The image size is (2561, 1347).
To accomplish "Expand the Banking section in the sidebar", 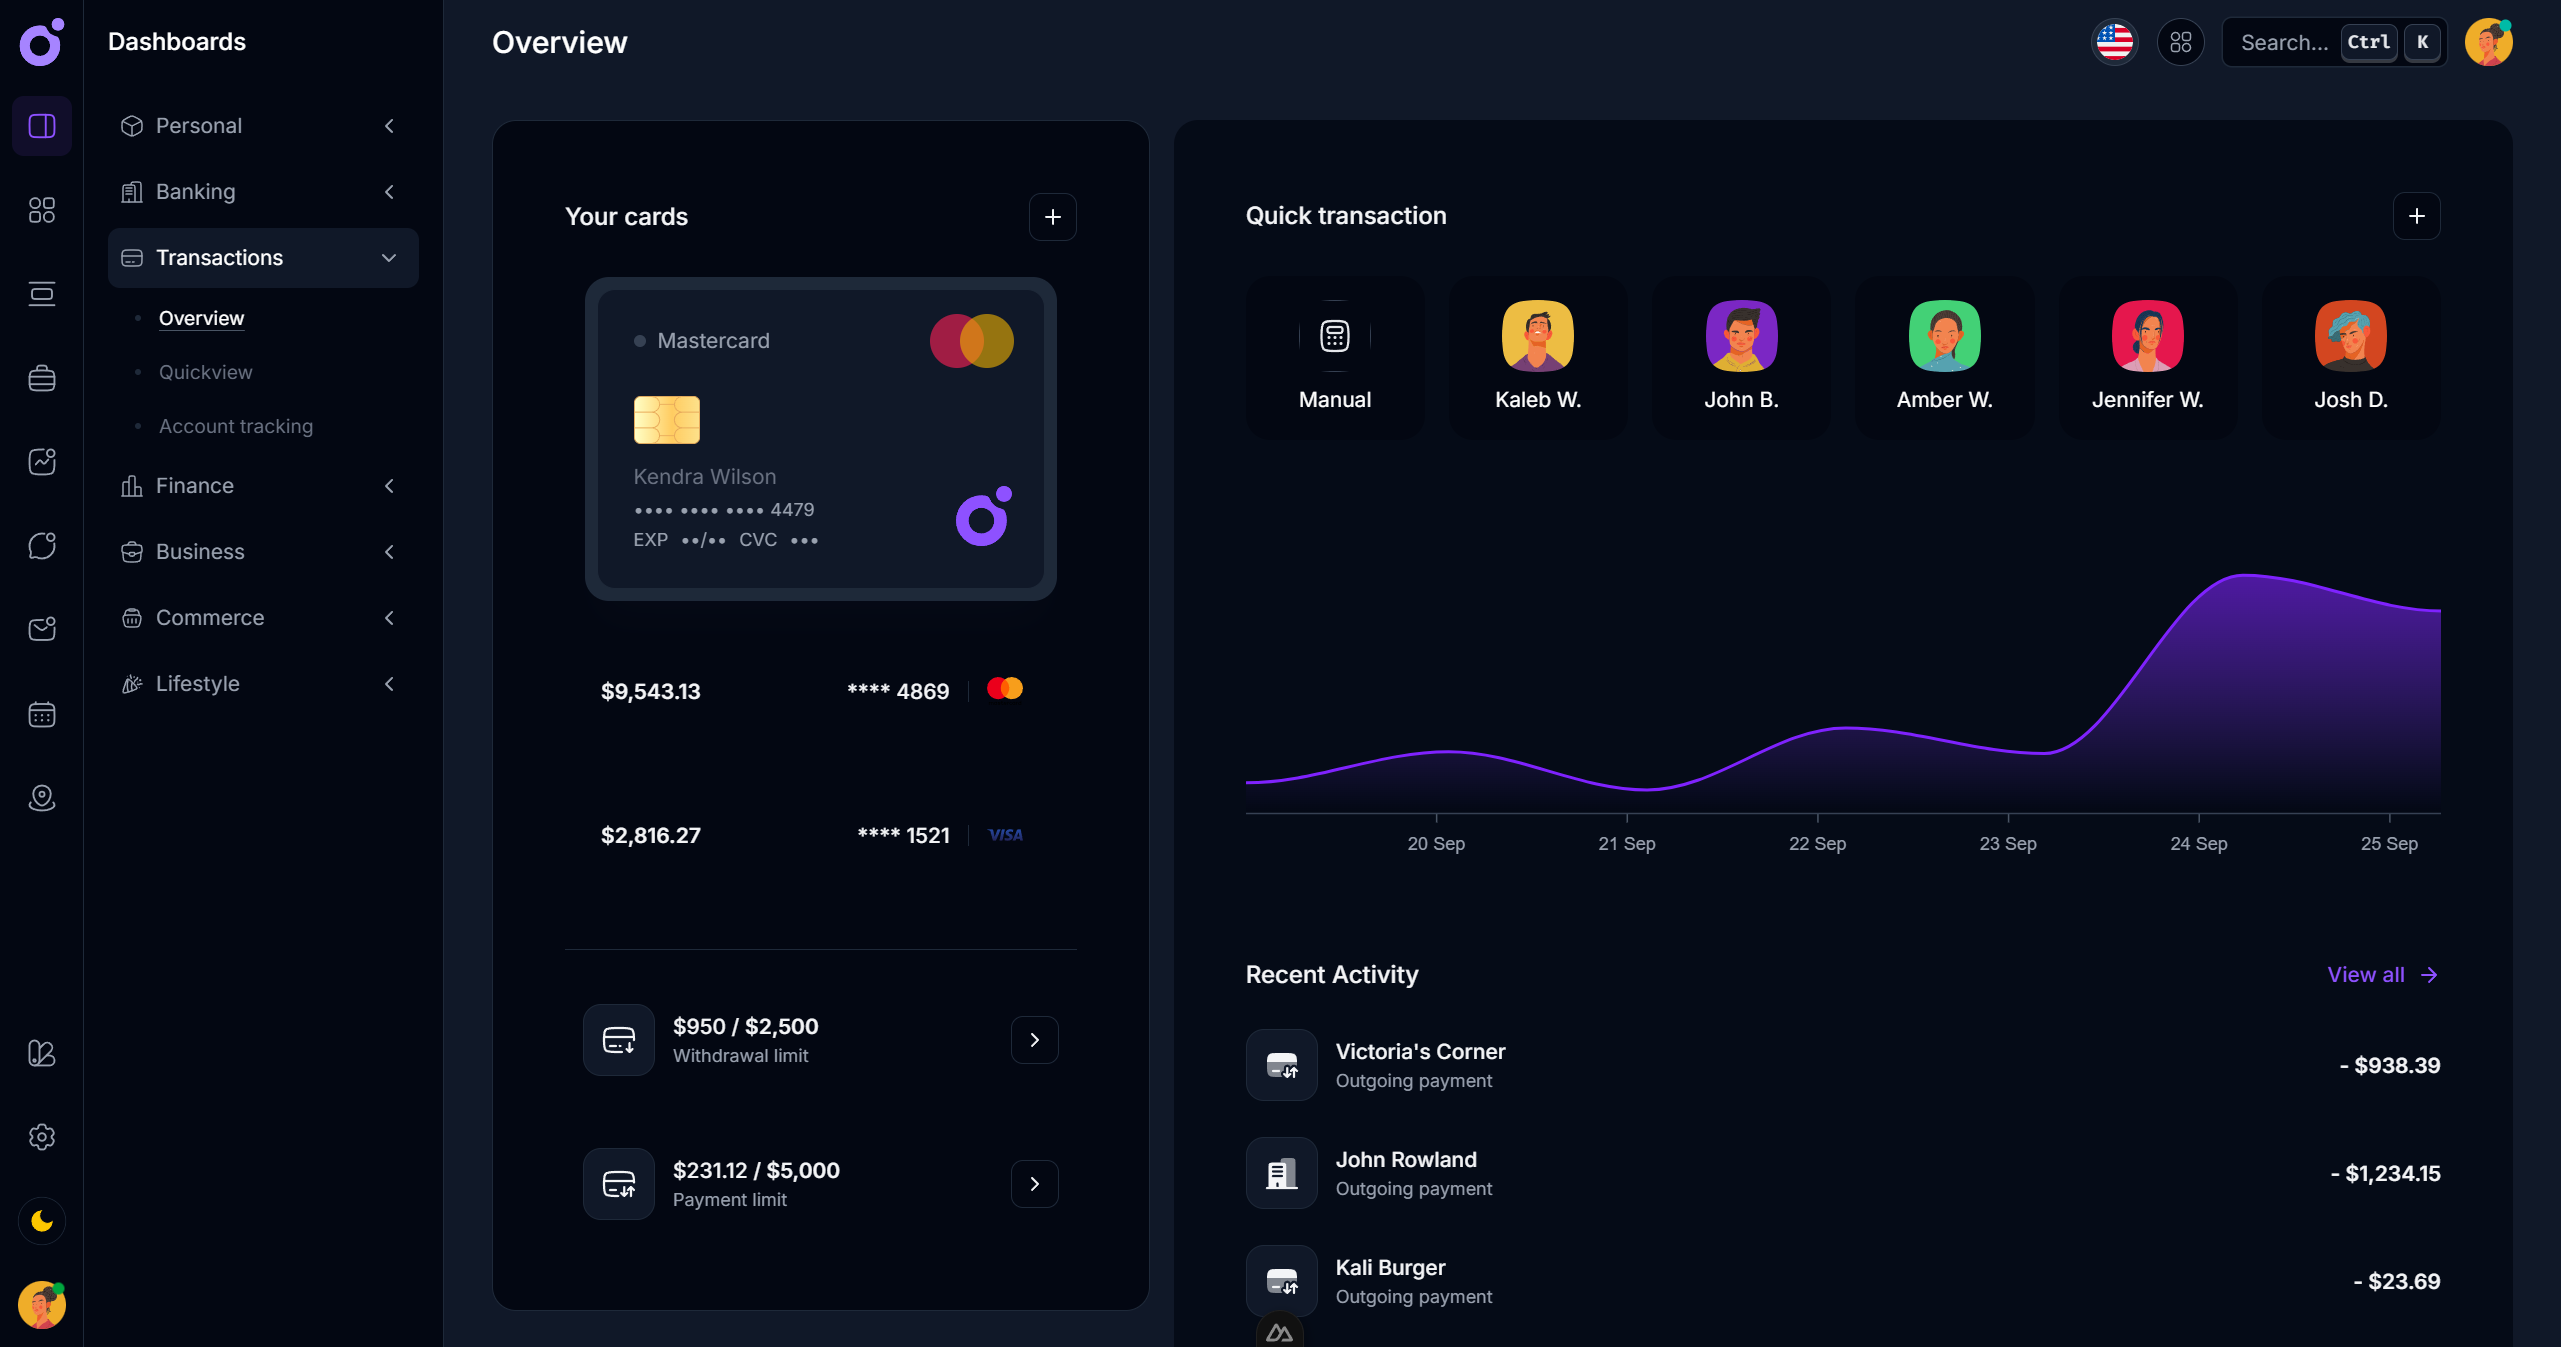I will click(389, 191).
